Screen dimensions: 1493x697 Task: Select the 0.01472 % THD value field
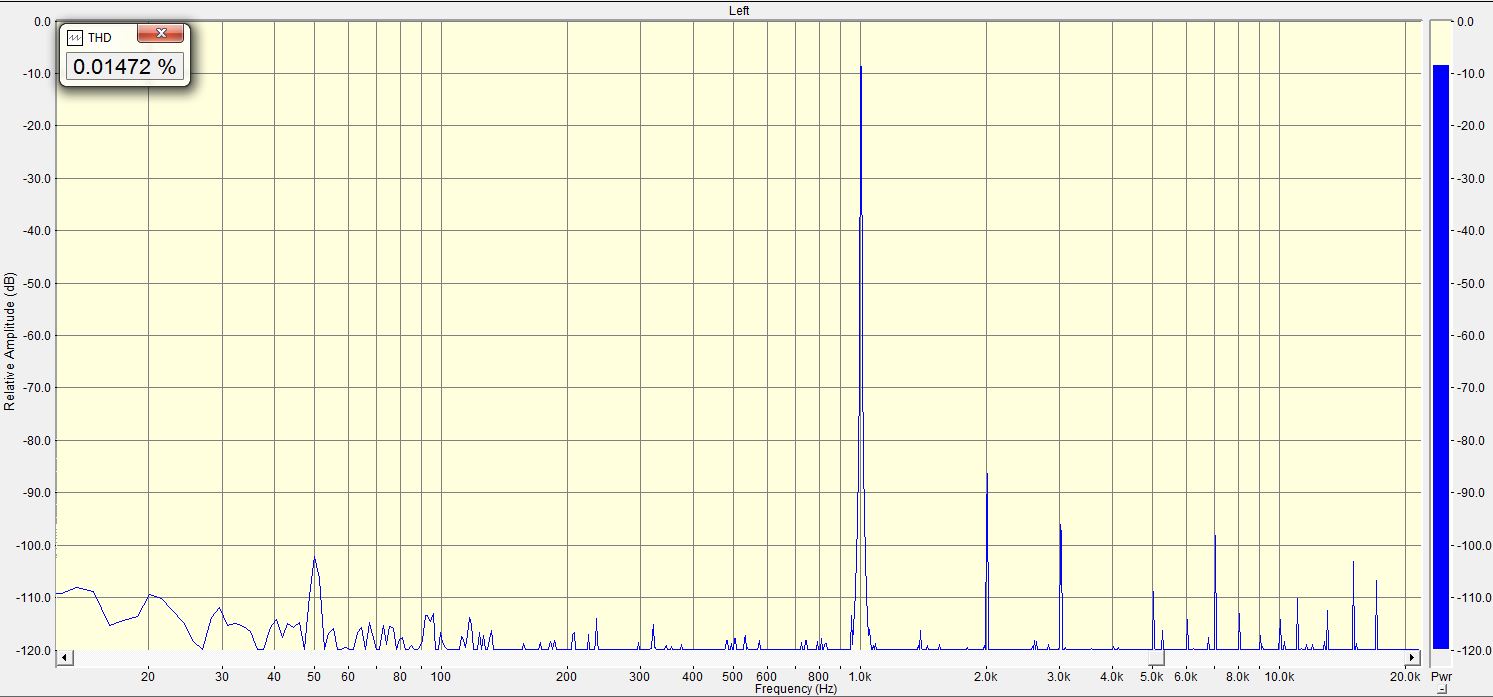coord(124,67)
